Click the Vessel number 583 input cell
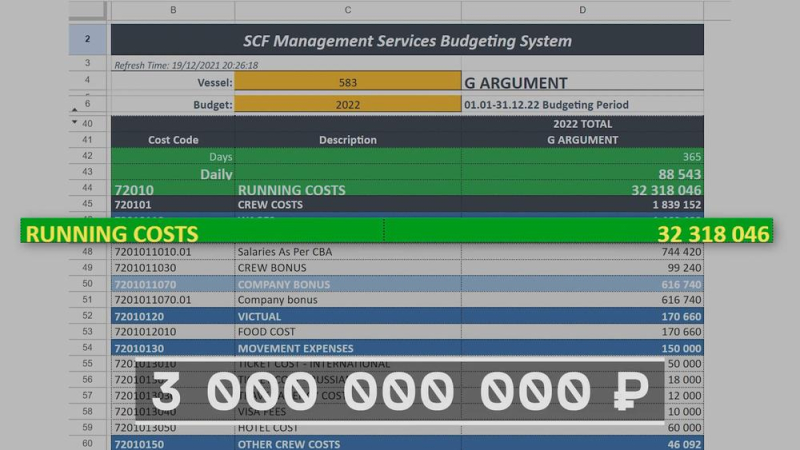 (x=348, y=82)
